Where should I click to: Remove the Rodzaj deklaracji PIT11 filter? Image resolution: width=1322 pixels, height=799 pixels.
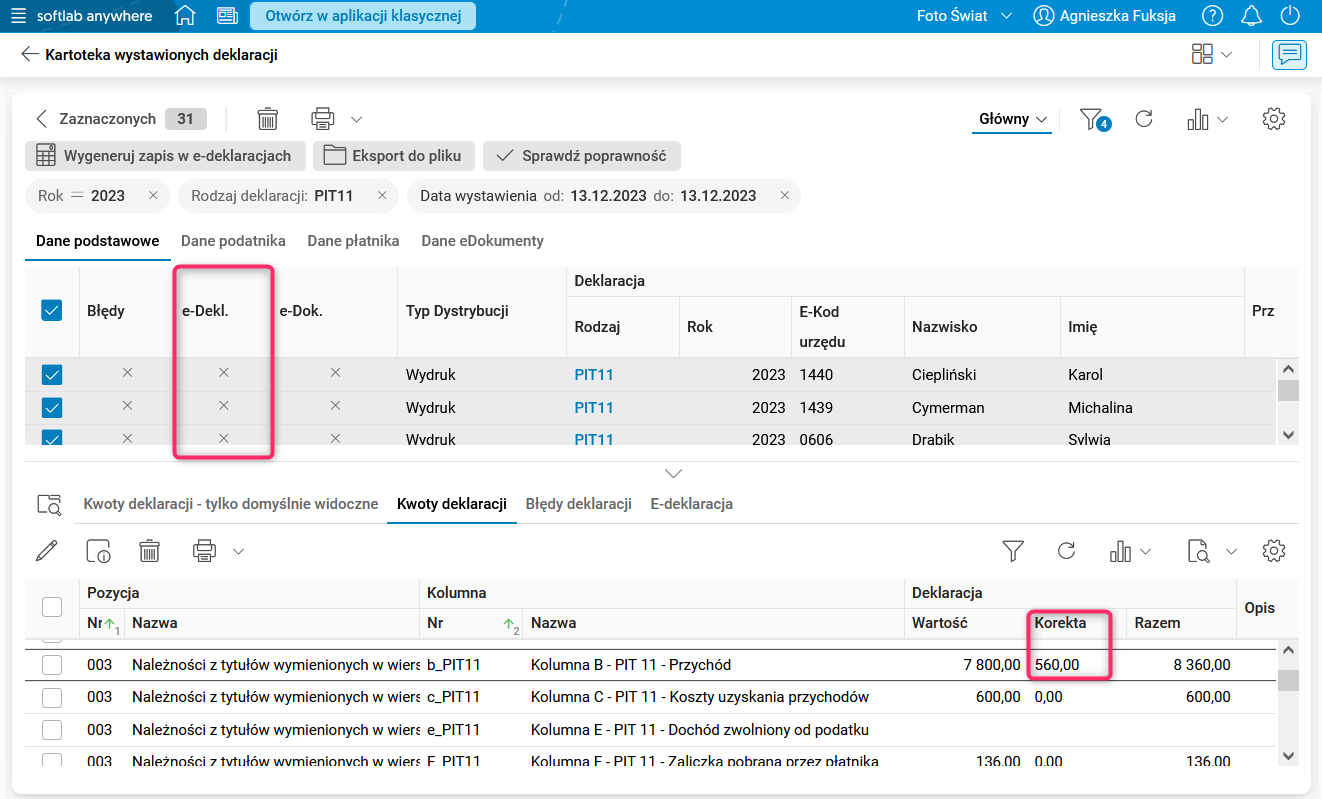[382, 196]
